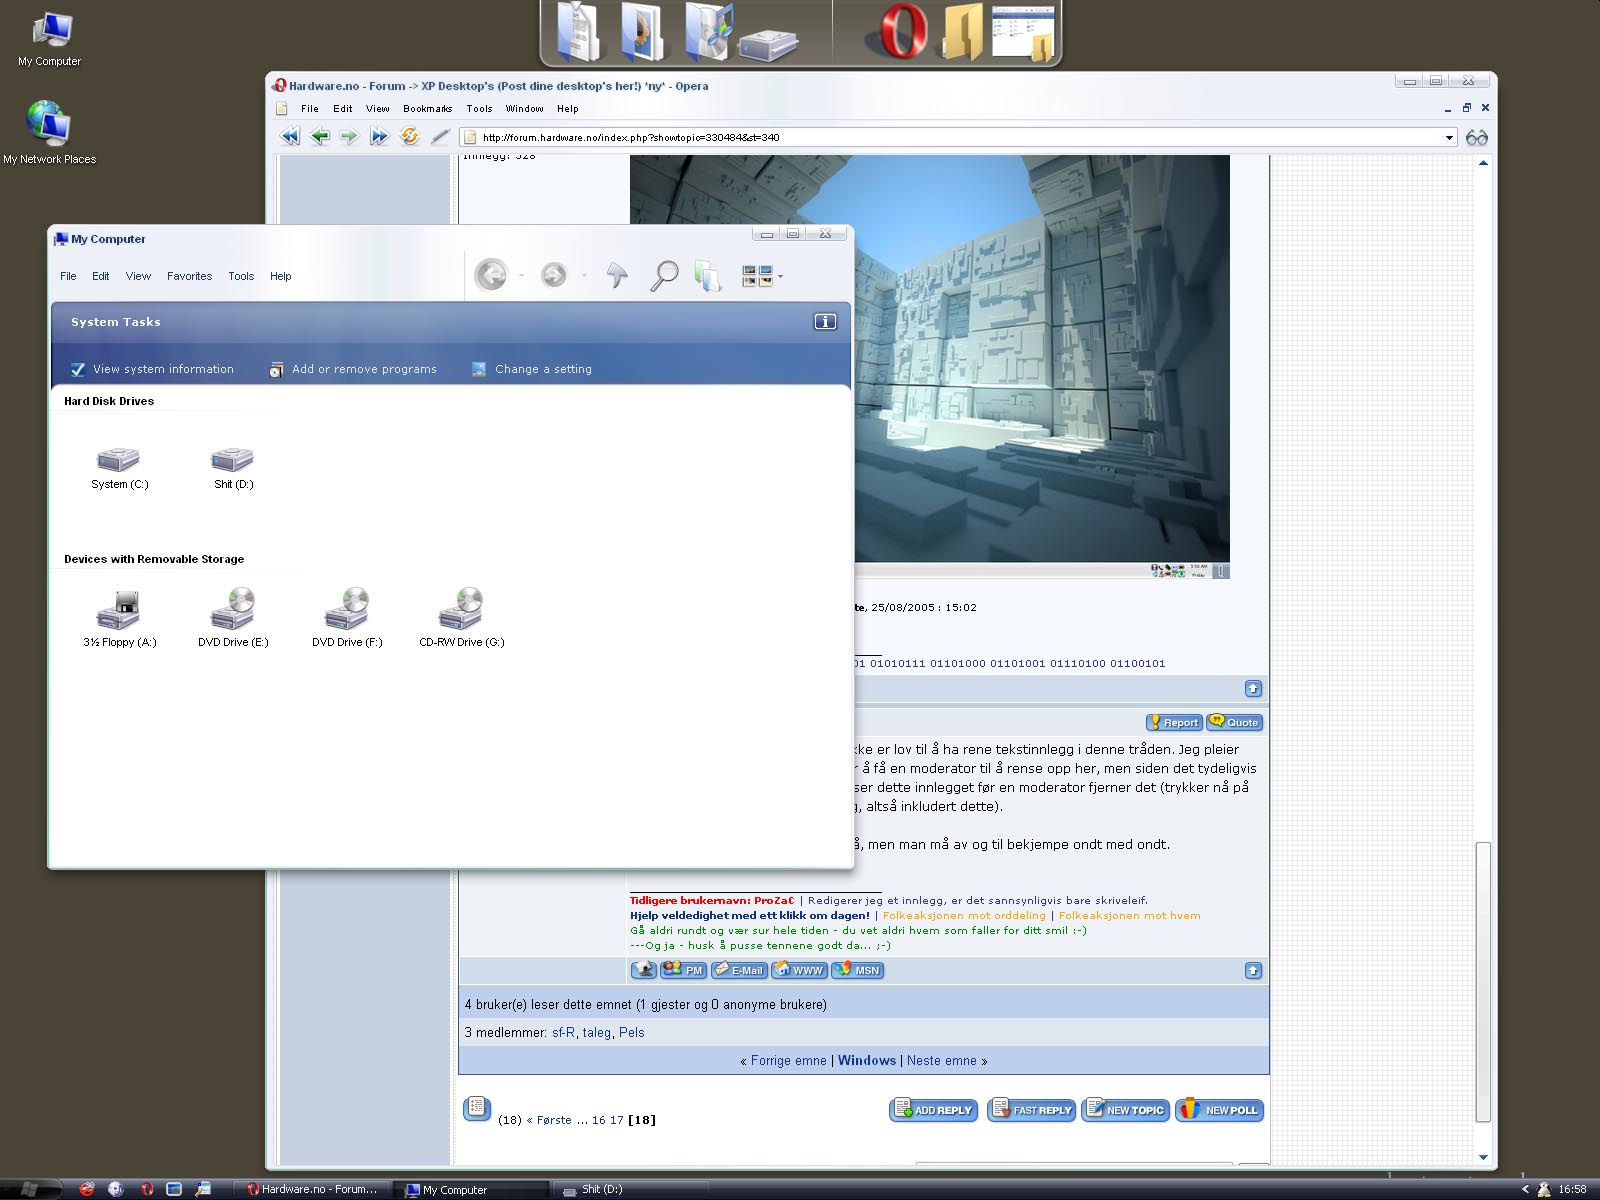This screenshot has width=1600, height=1200.
Task: Click Opera rewind button
Action: tap(290, 137)
